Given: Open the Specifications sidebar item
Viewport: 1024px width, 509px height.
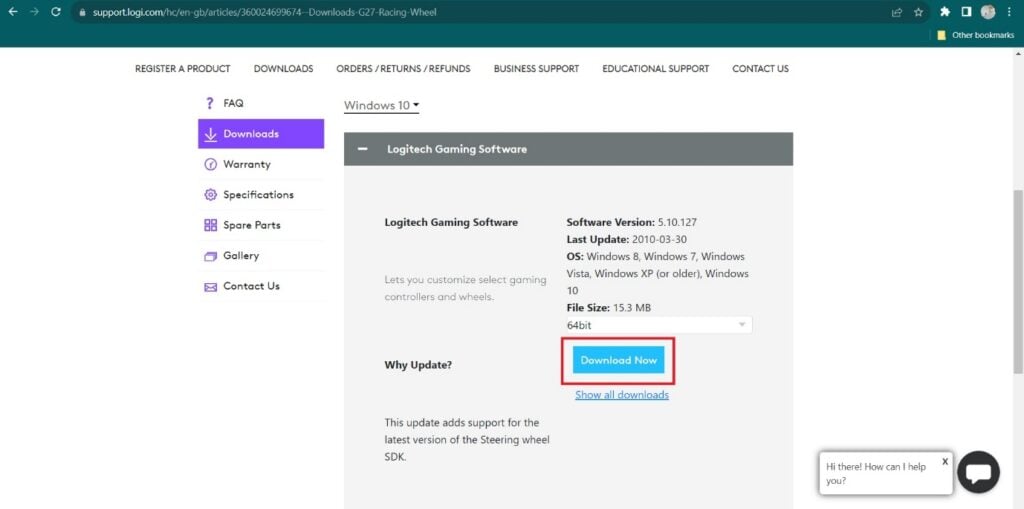Looking at the screenshot, I should 258,195.
